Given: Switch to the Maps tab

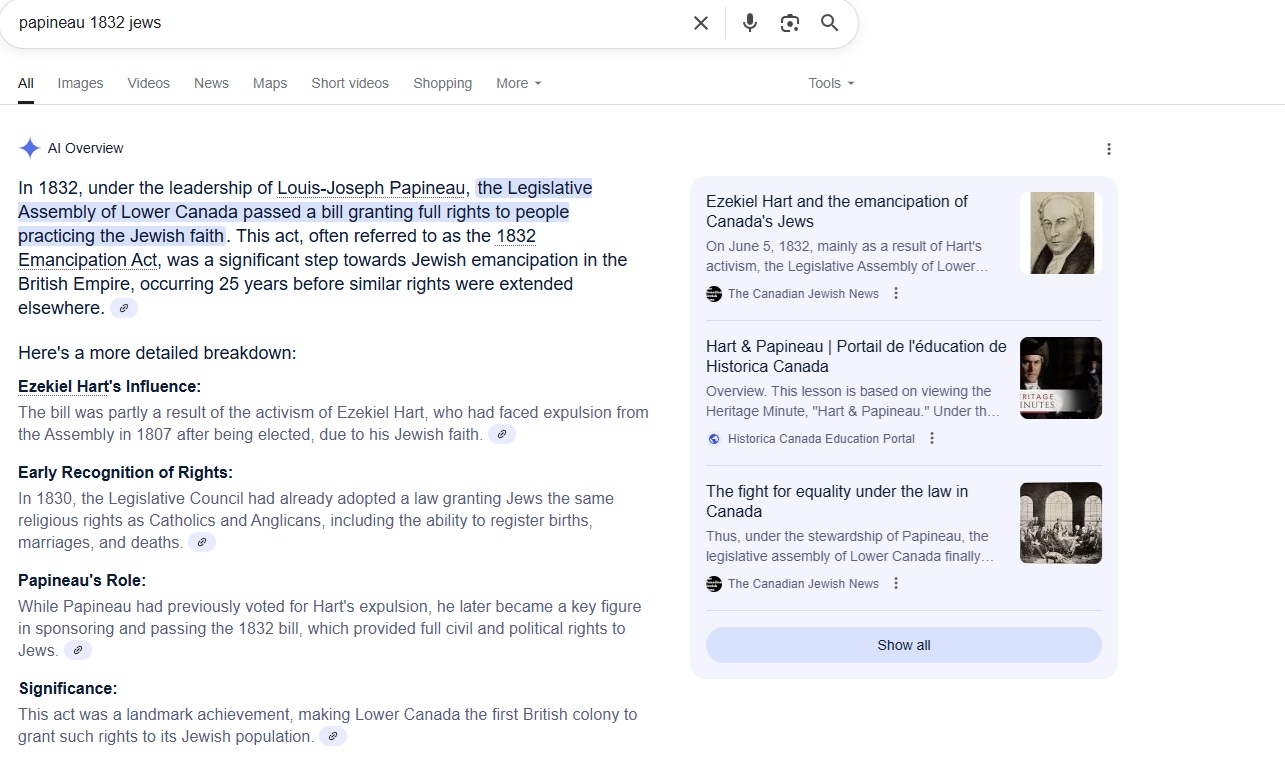Looking at the screenshot, I should click(270, 83).
